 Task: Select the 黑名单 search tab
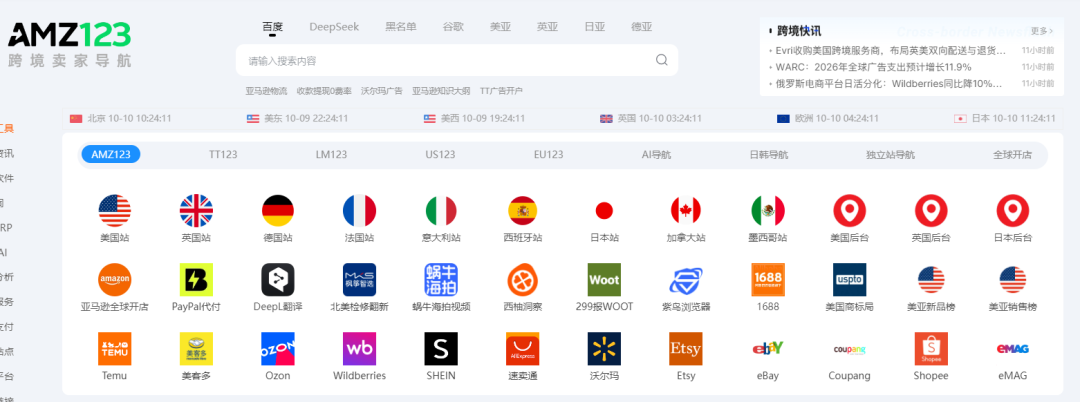(x=401, y=27)
